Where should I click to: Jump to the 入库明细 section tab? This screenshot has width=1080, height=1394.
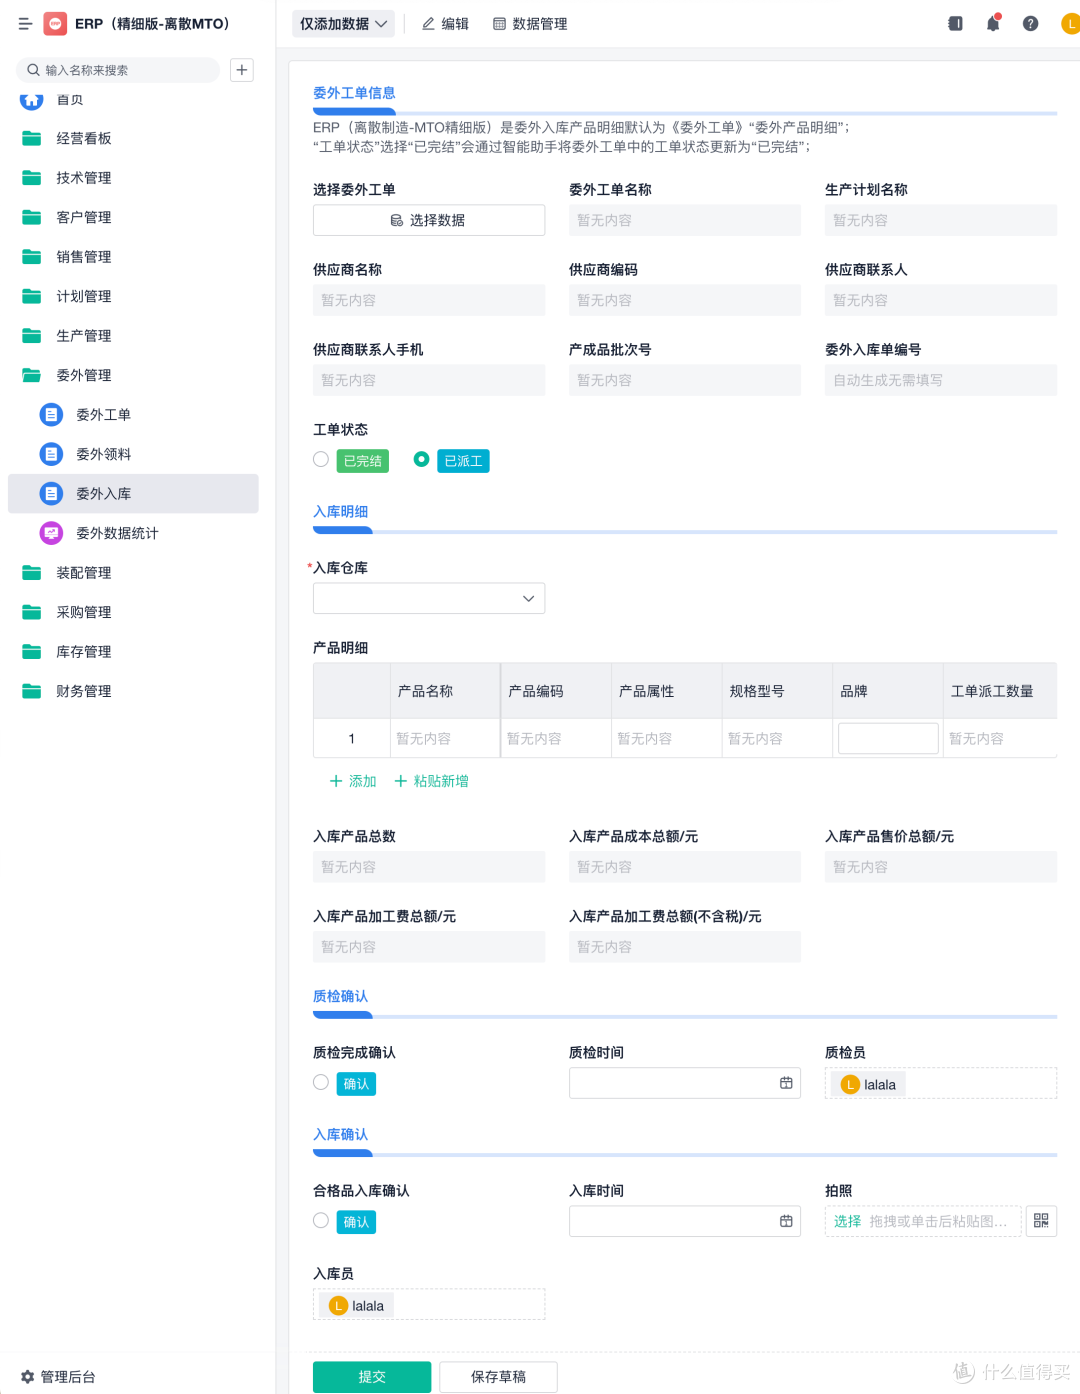(x=341, y=512)
